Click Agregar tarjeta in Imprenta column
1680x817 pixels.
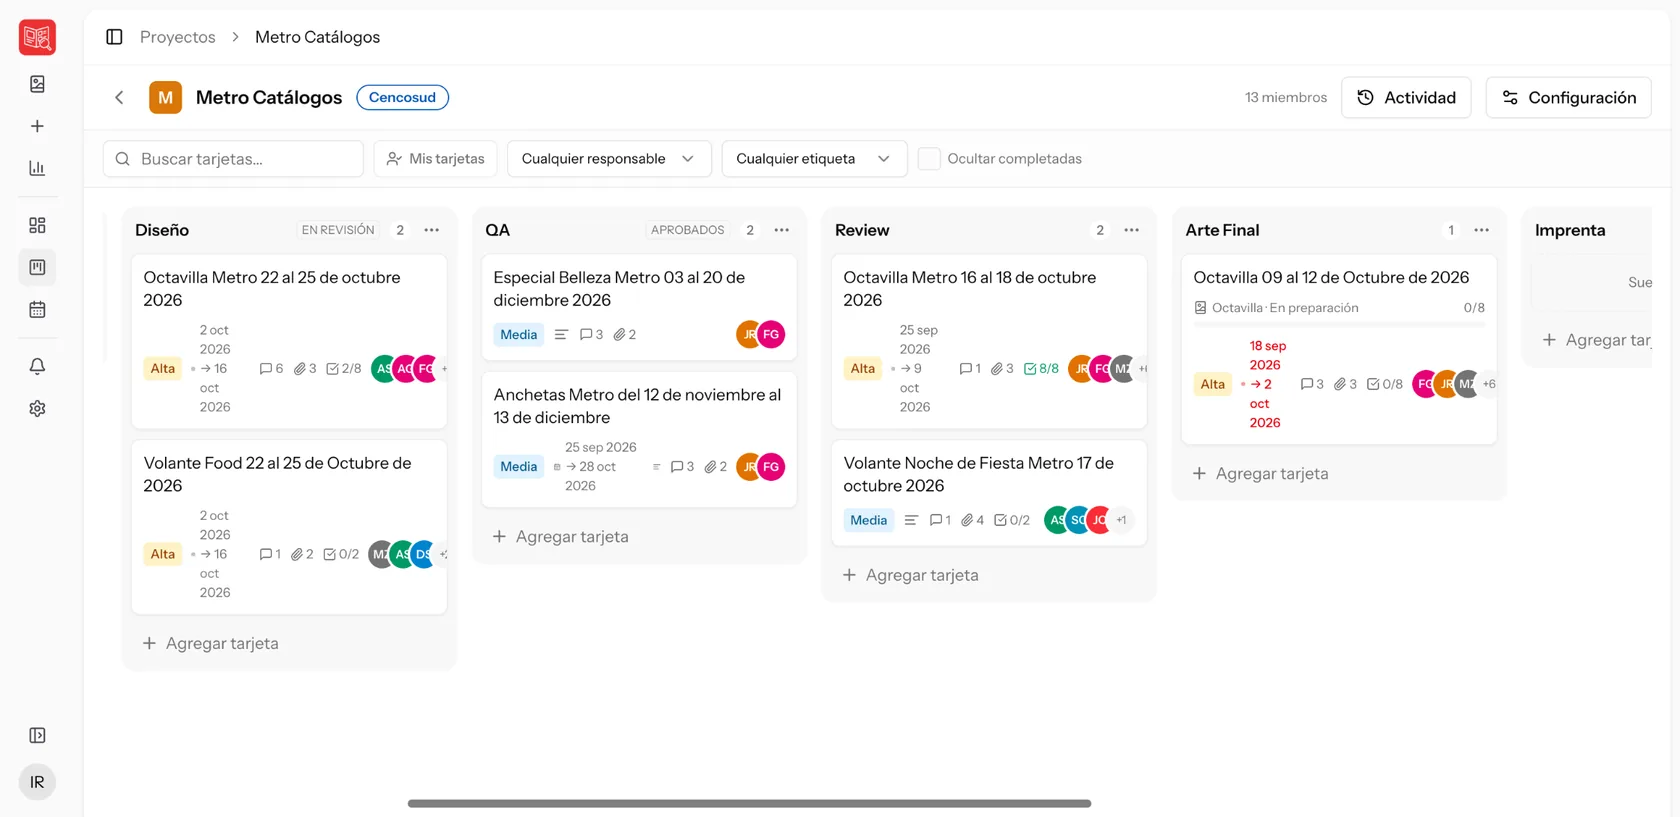coord(1597,340)
